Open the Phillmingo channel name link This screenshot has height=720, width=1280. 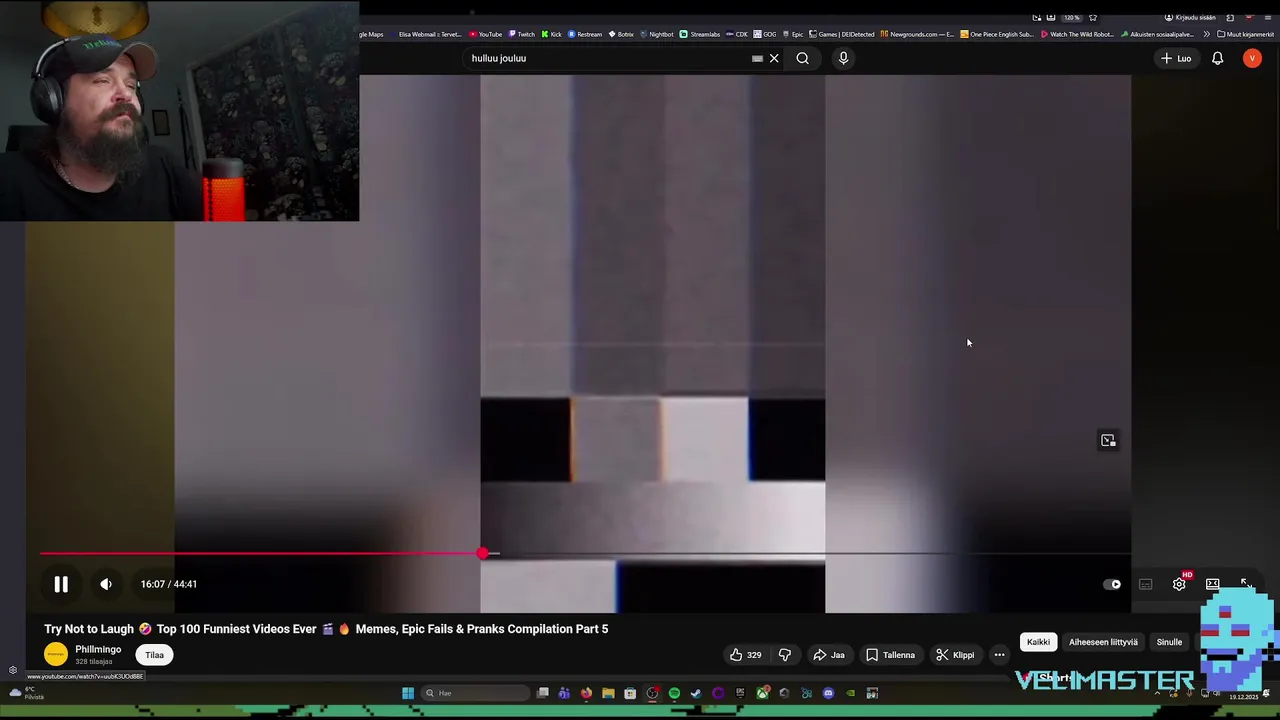(x=98, y=649)
